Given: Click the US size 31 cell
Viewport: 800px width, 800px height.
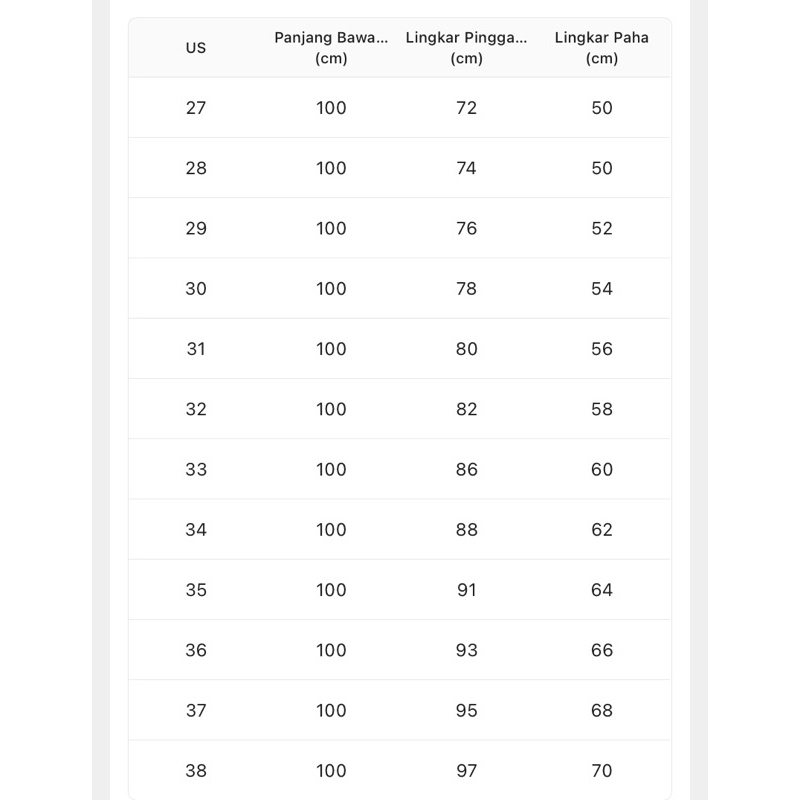Looking at the screenshot, I should [196, 349].
